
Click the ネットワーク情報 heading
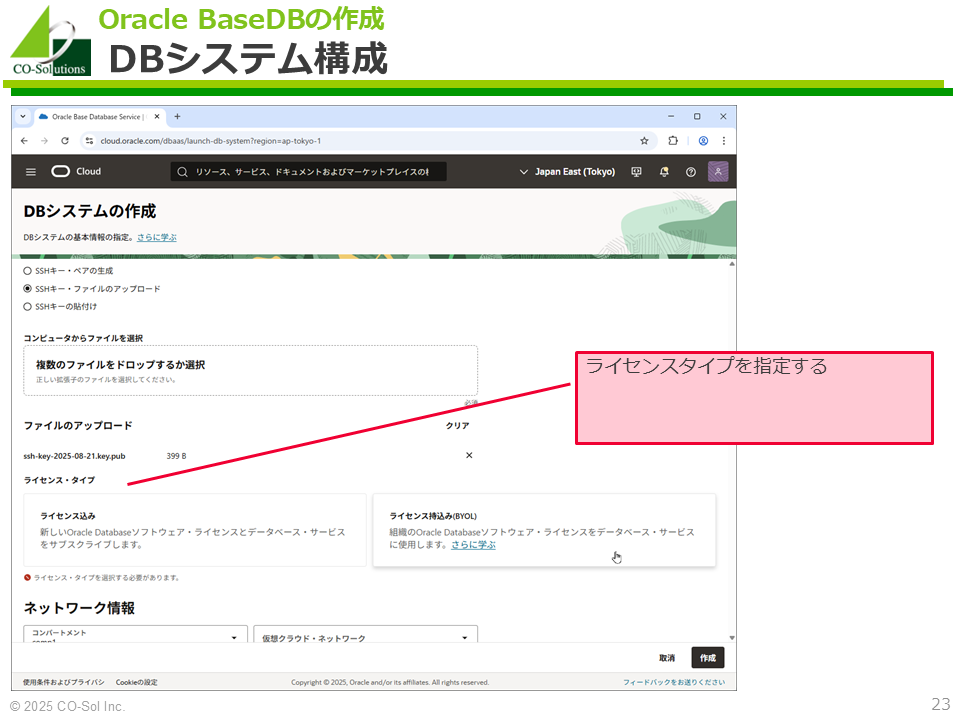(79, 608)
